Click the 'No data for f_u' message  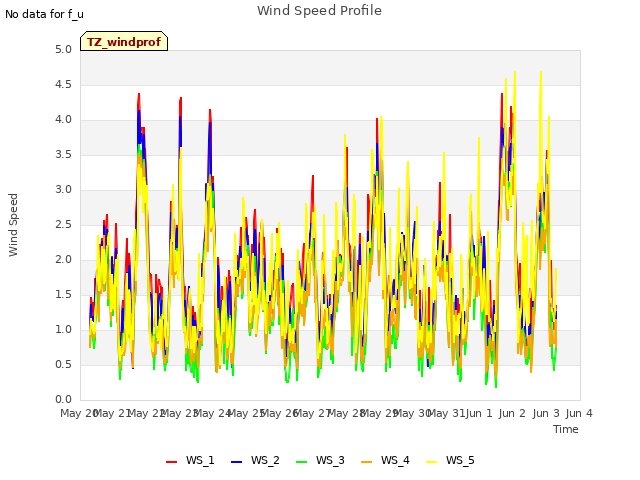44,14
